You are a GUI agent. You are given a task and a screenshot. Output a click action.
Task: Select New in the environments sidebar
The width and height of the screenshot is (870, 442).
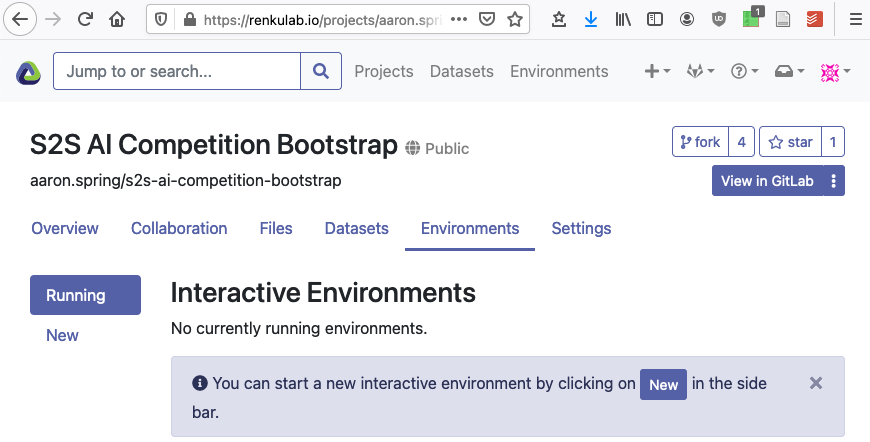62,335
